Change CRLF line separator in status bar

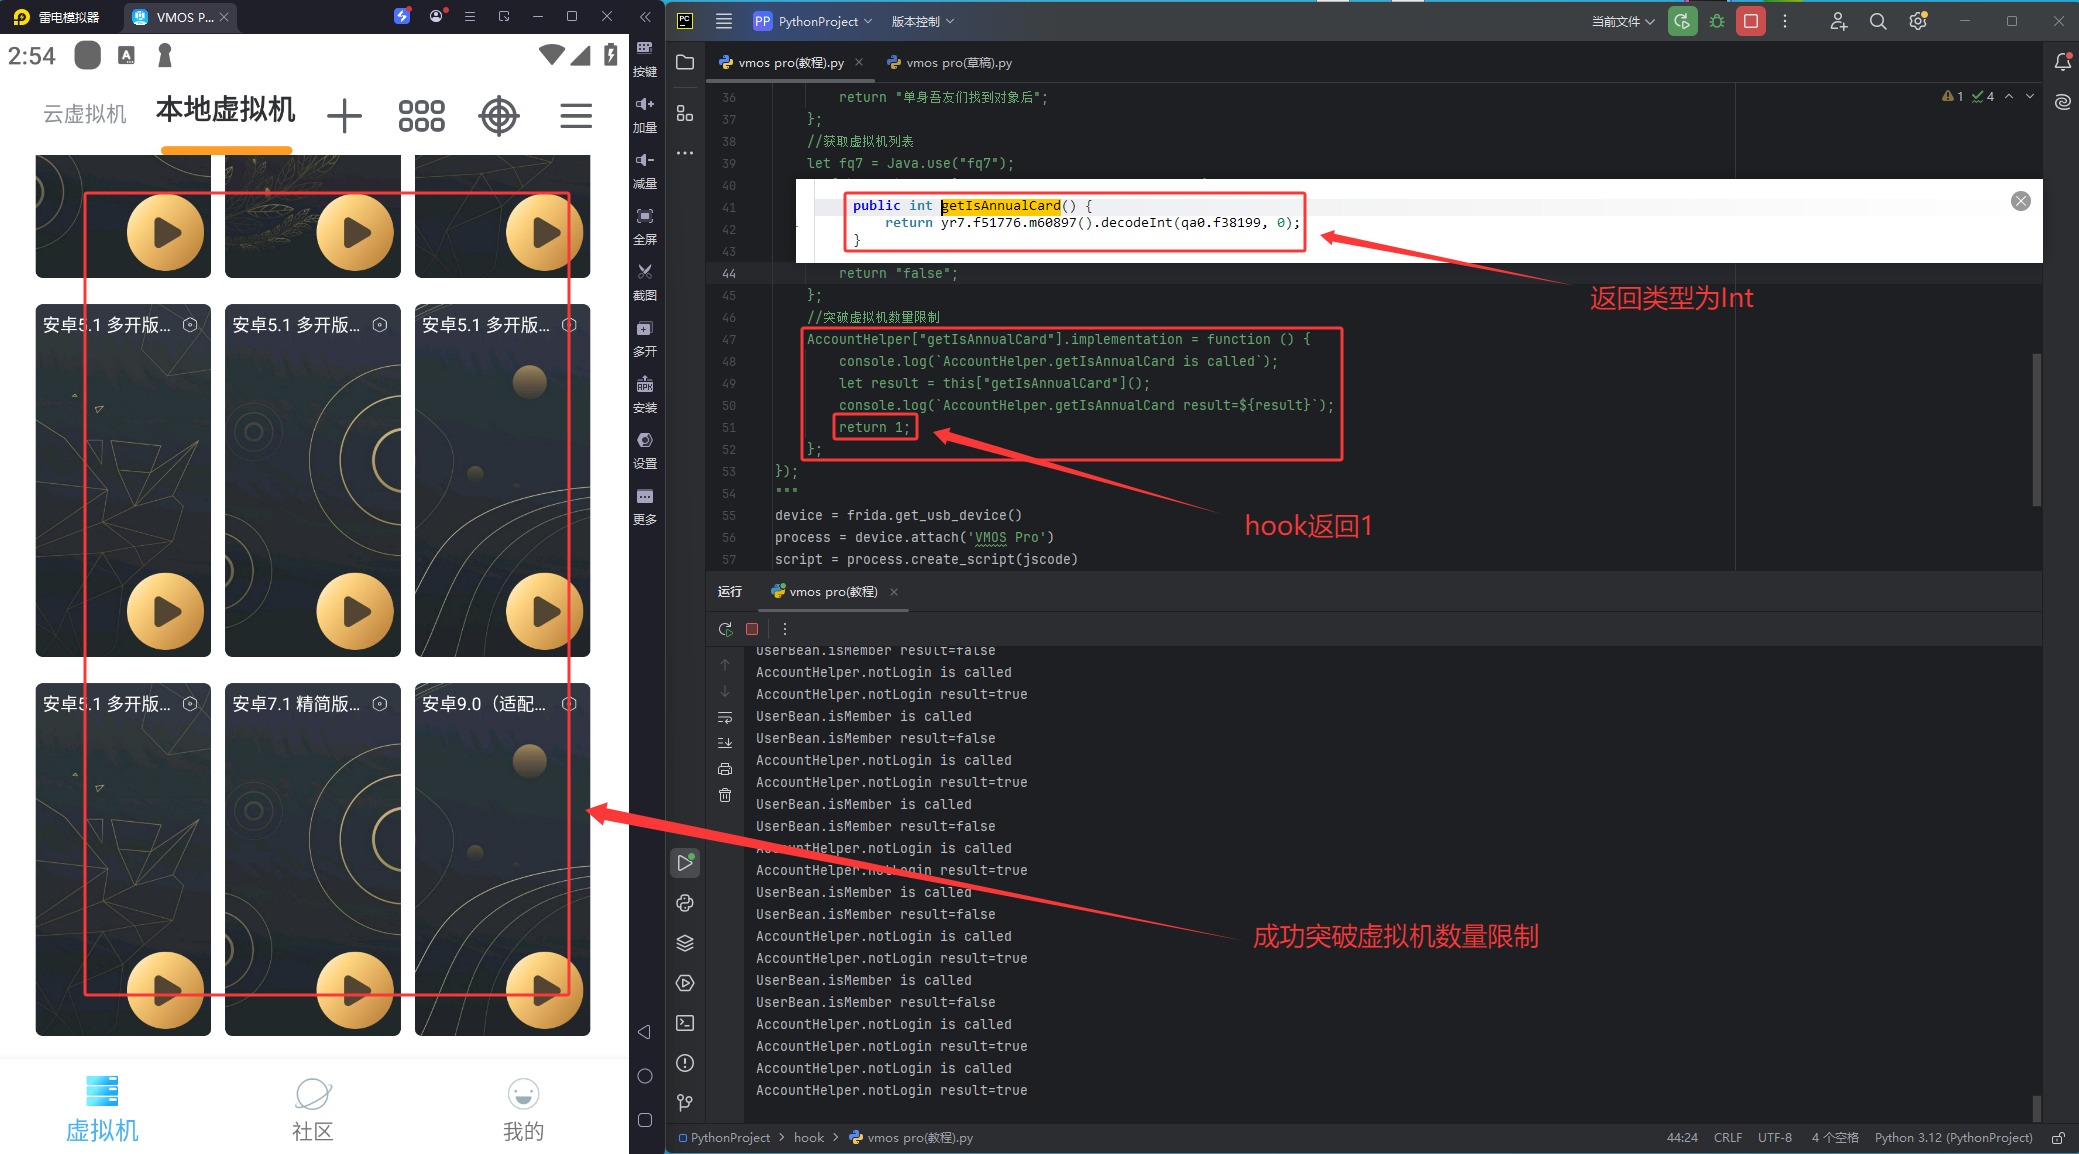(1727, 1138)
